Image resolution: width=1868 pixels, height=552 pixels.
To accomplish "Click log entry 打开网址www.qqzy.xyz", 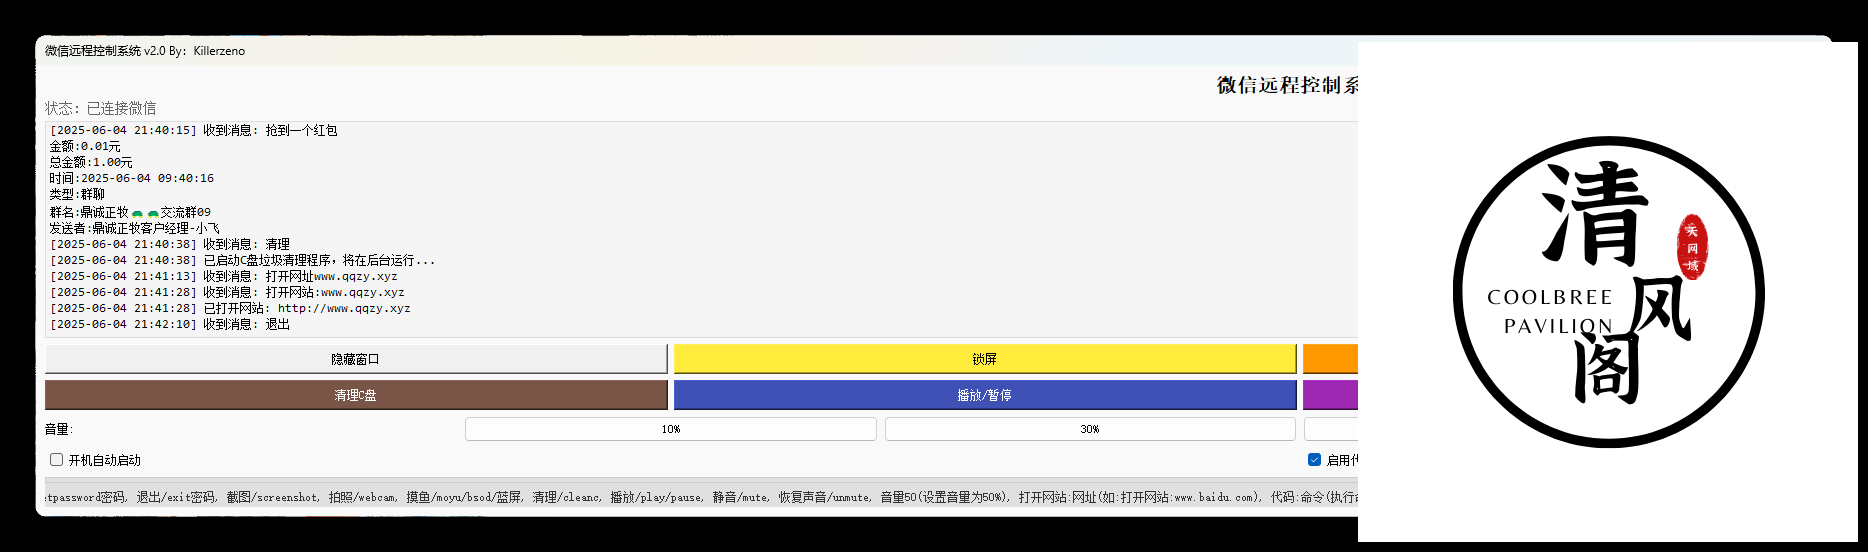I will 224,276.
